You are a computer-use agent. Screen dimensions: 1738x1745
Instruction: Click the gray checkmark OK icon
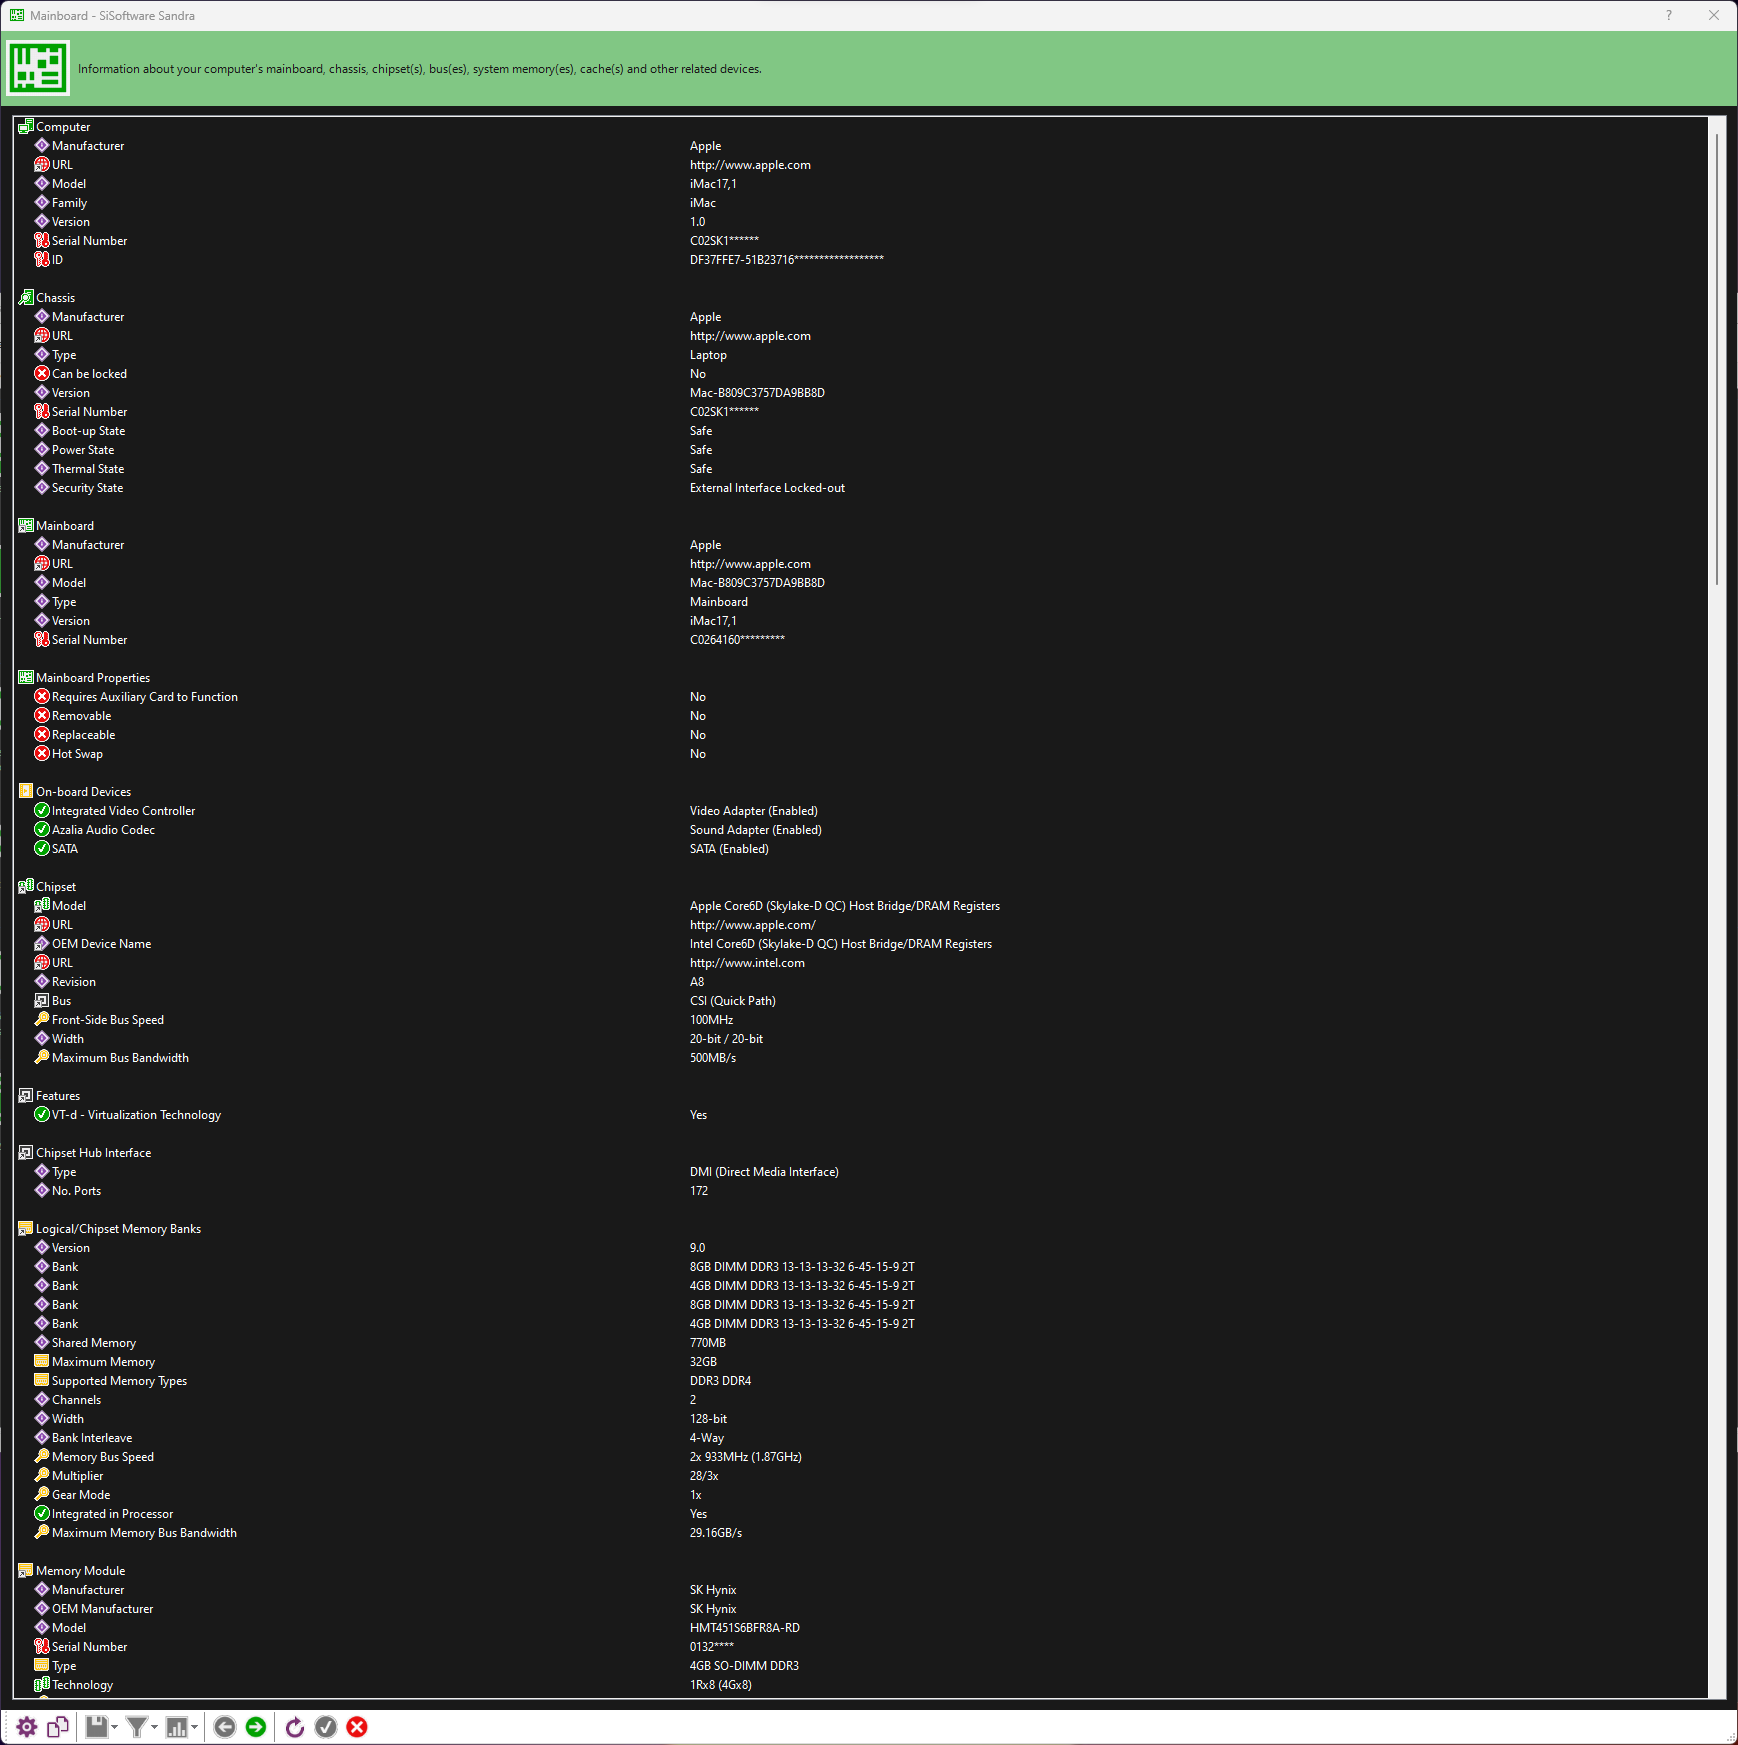tap(326, 1727)
